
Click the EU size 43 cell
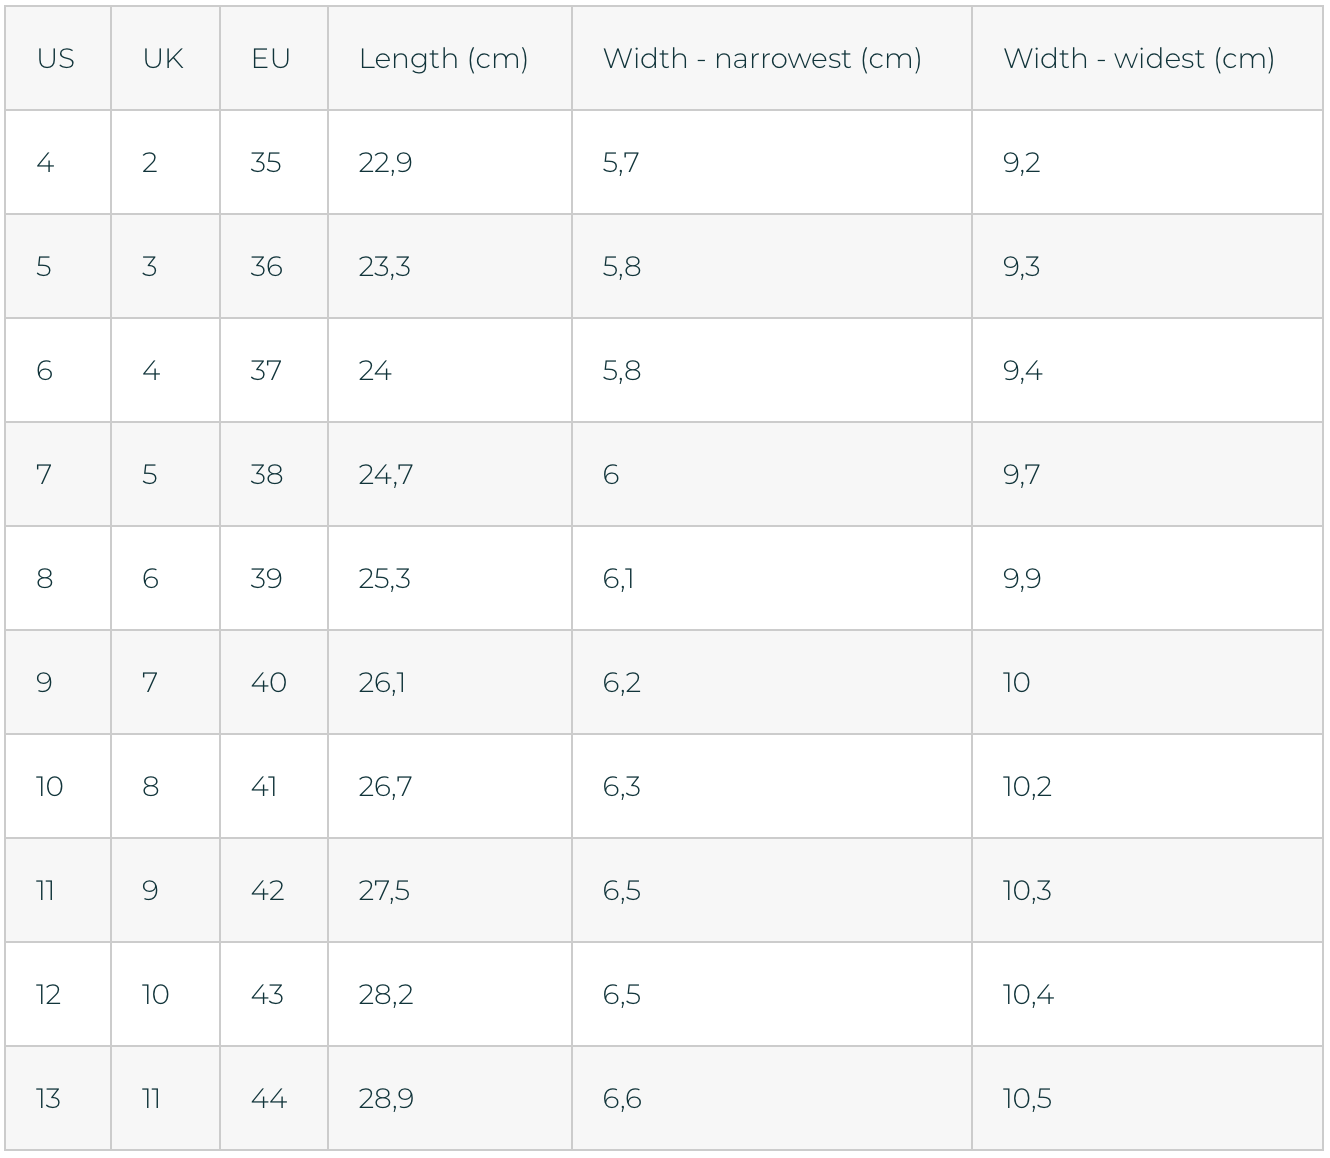[273, 994]
